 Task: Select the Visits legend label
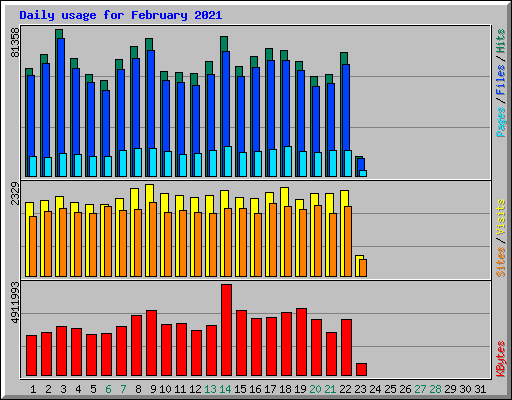[501, 218]
